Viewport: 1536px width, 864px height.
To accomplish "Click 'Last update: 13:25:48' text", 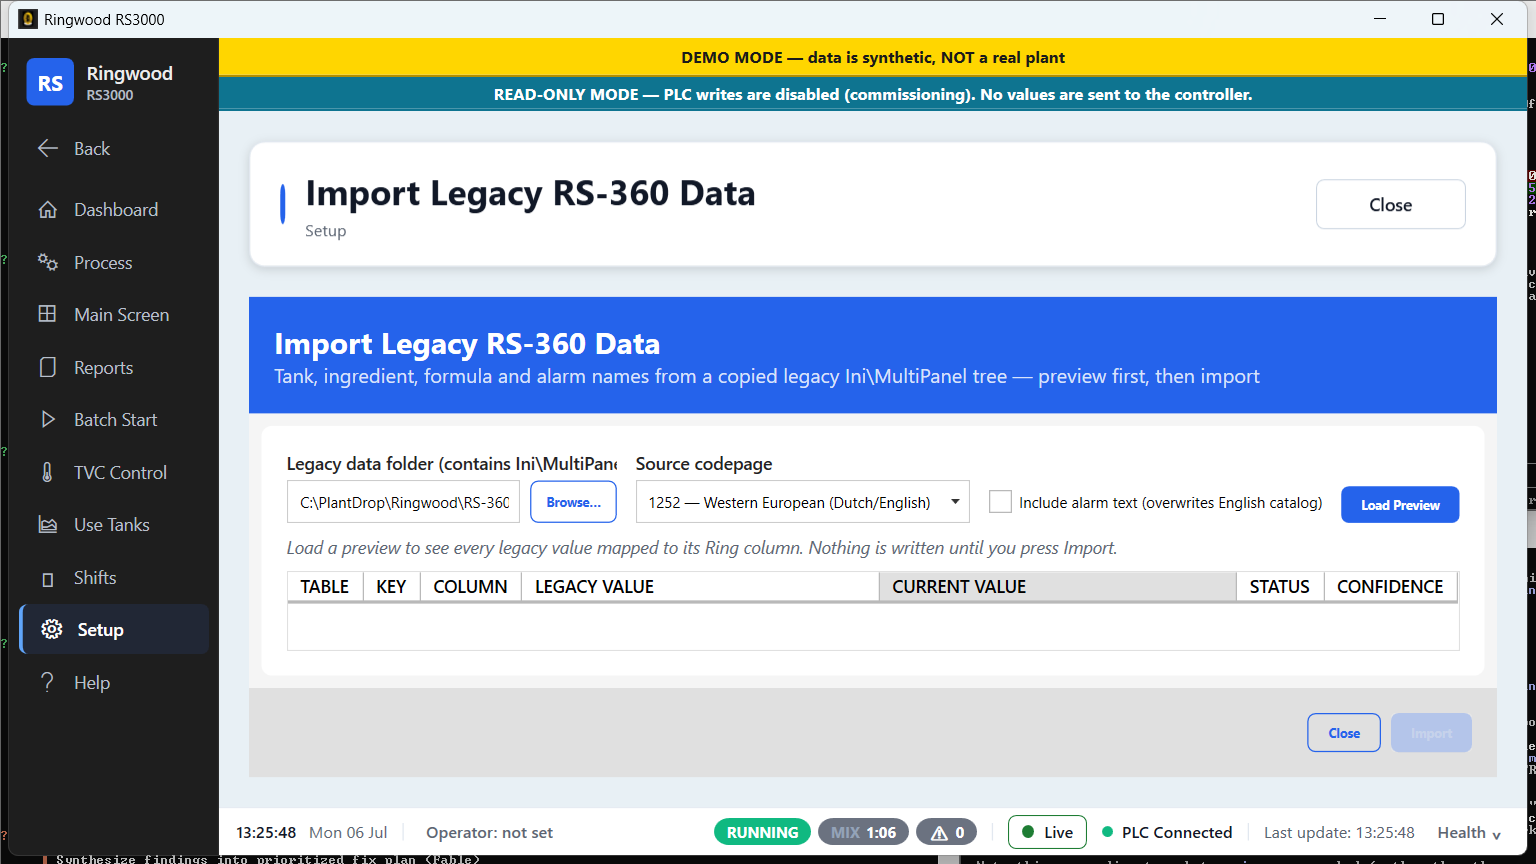I will point(1339,832).
